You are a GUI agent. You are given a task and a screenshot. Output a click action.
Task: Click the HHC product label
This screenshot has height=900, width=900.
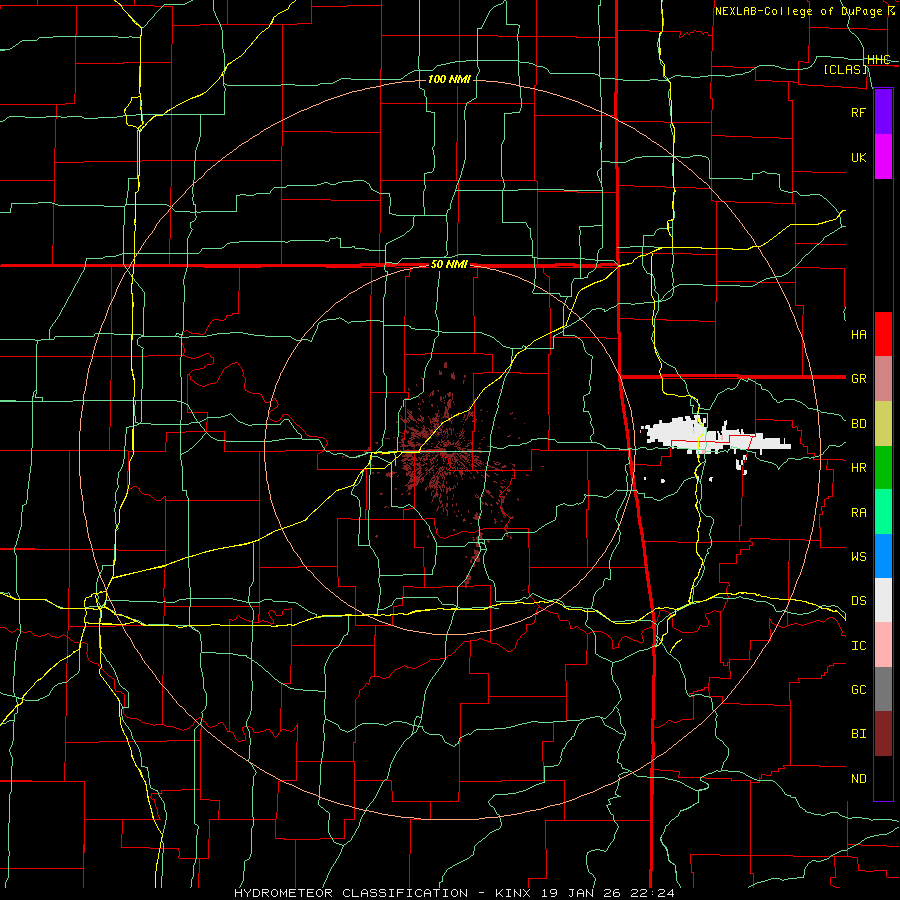(879, 60)
